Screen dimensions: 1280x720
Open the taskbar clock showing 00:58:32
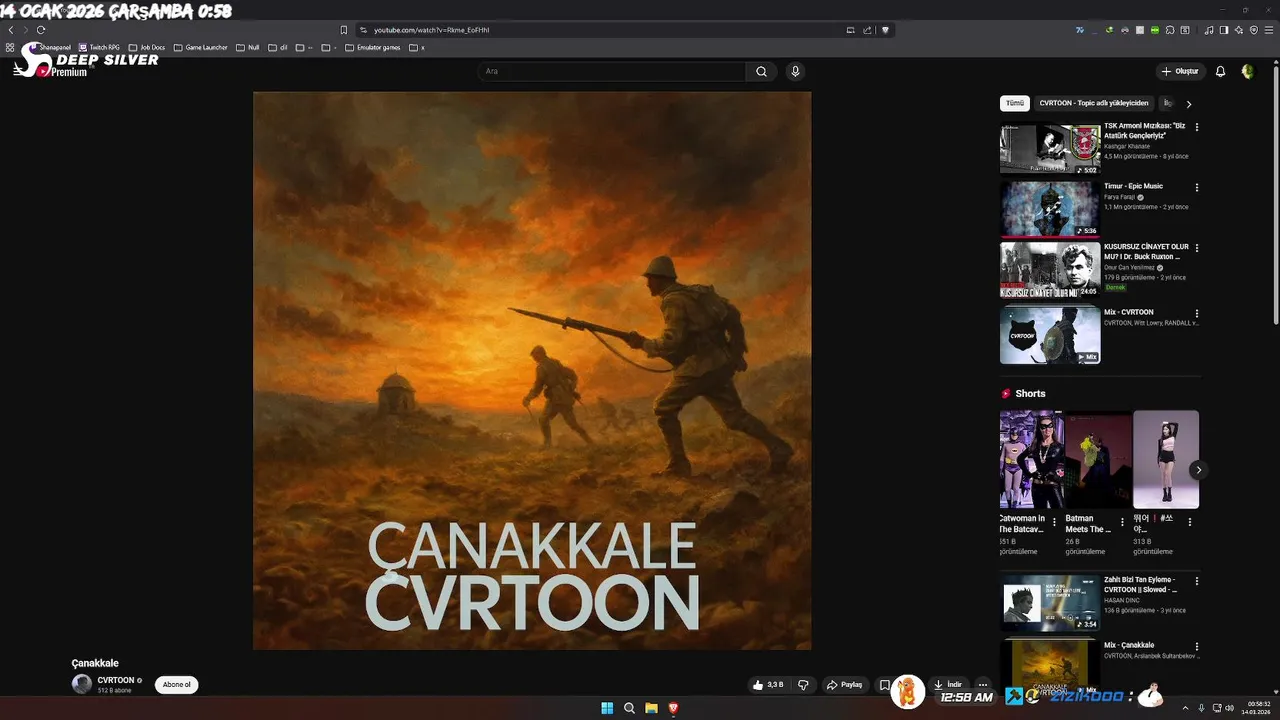pos(1259,708)
